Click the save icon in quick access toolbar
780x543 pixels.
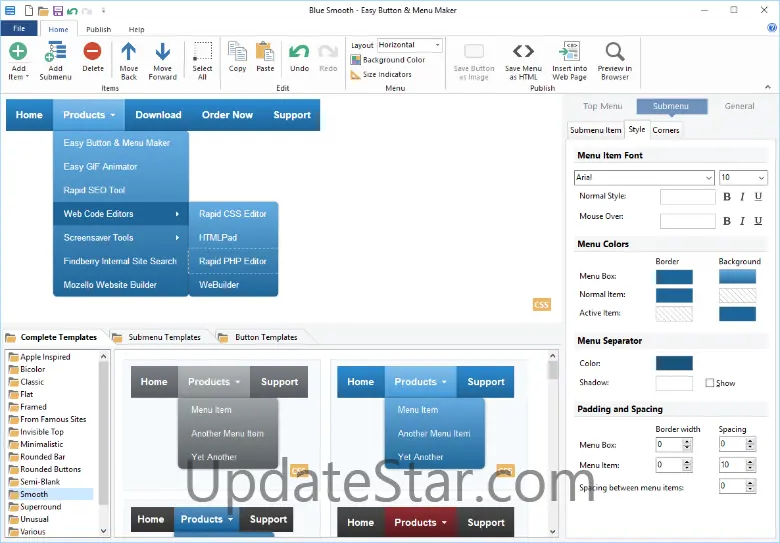point(58,10)
